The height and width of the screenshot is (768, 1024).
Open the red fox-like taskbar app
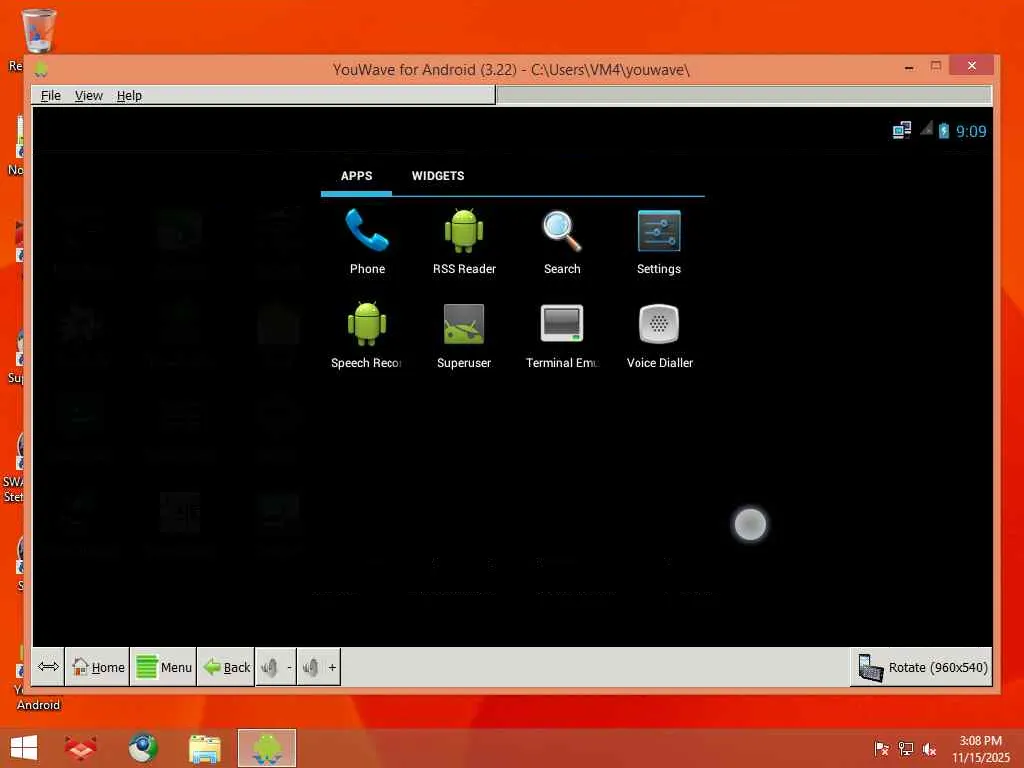pyautogui.click(x=80, y=748)
